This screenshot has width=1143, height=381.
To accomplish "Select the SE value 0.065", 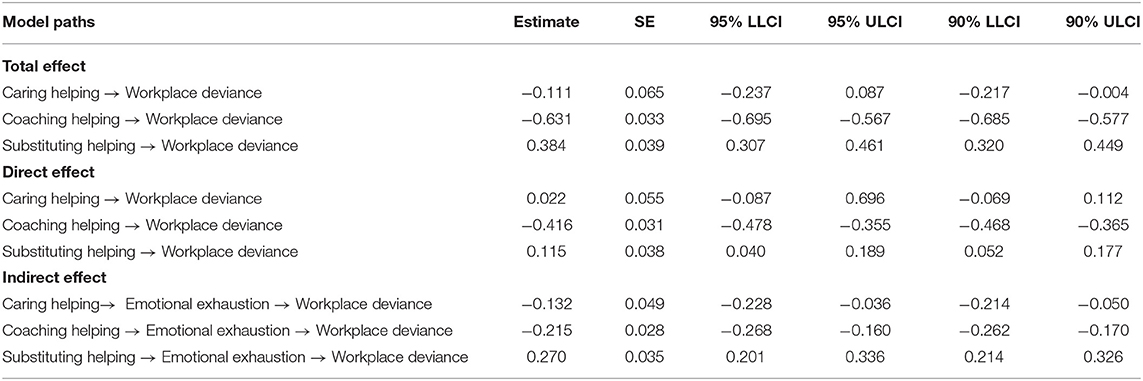I will pos(645,93).
